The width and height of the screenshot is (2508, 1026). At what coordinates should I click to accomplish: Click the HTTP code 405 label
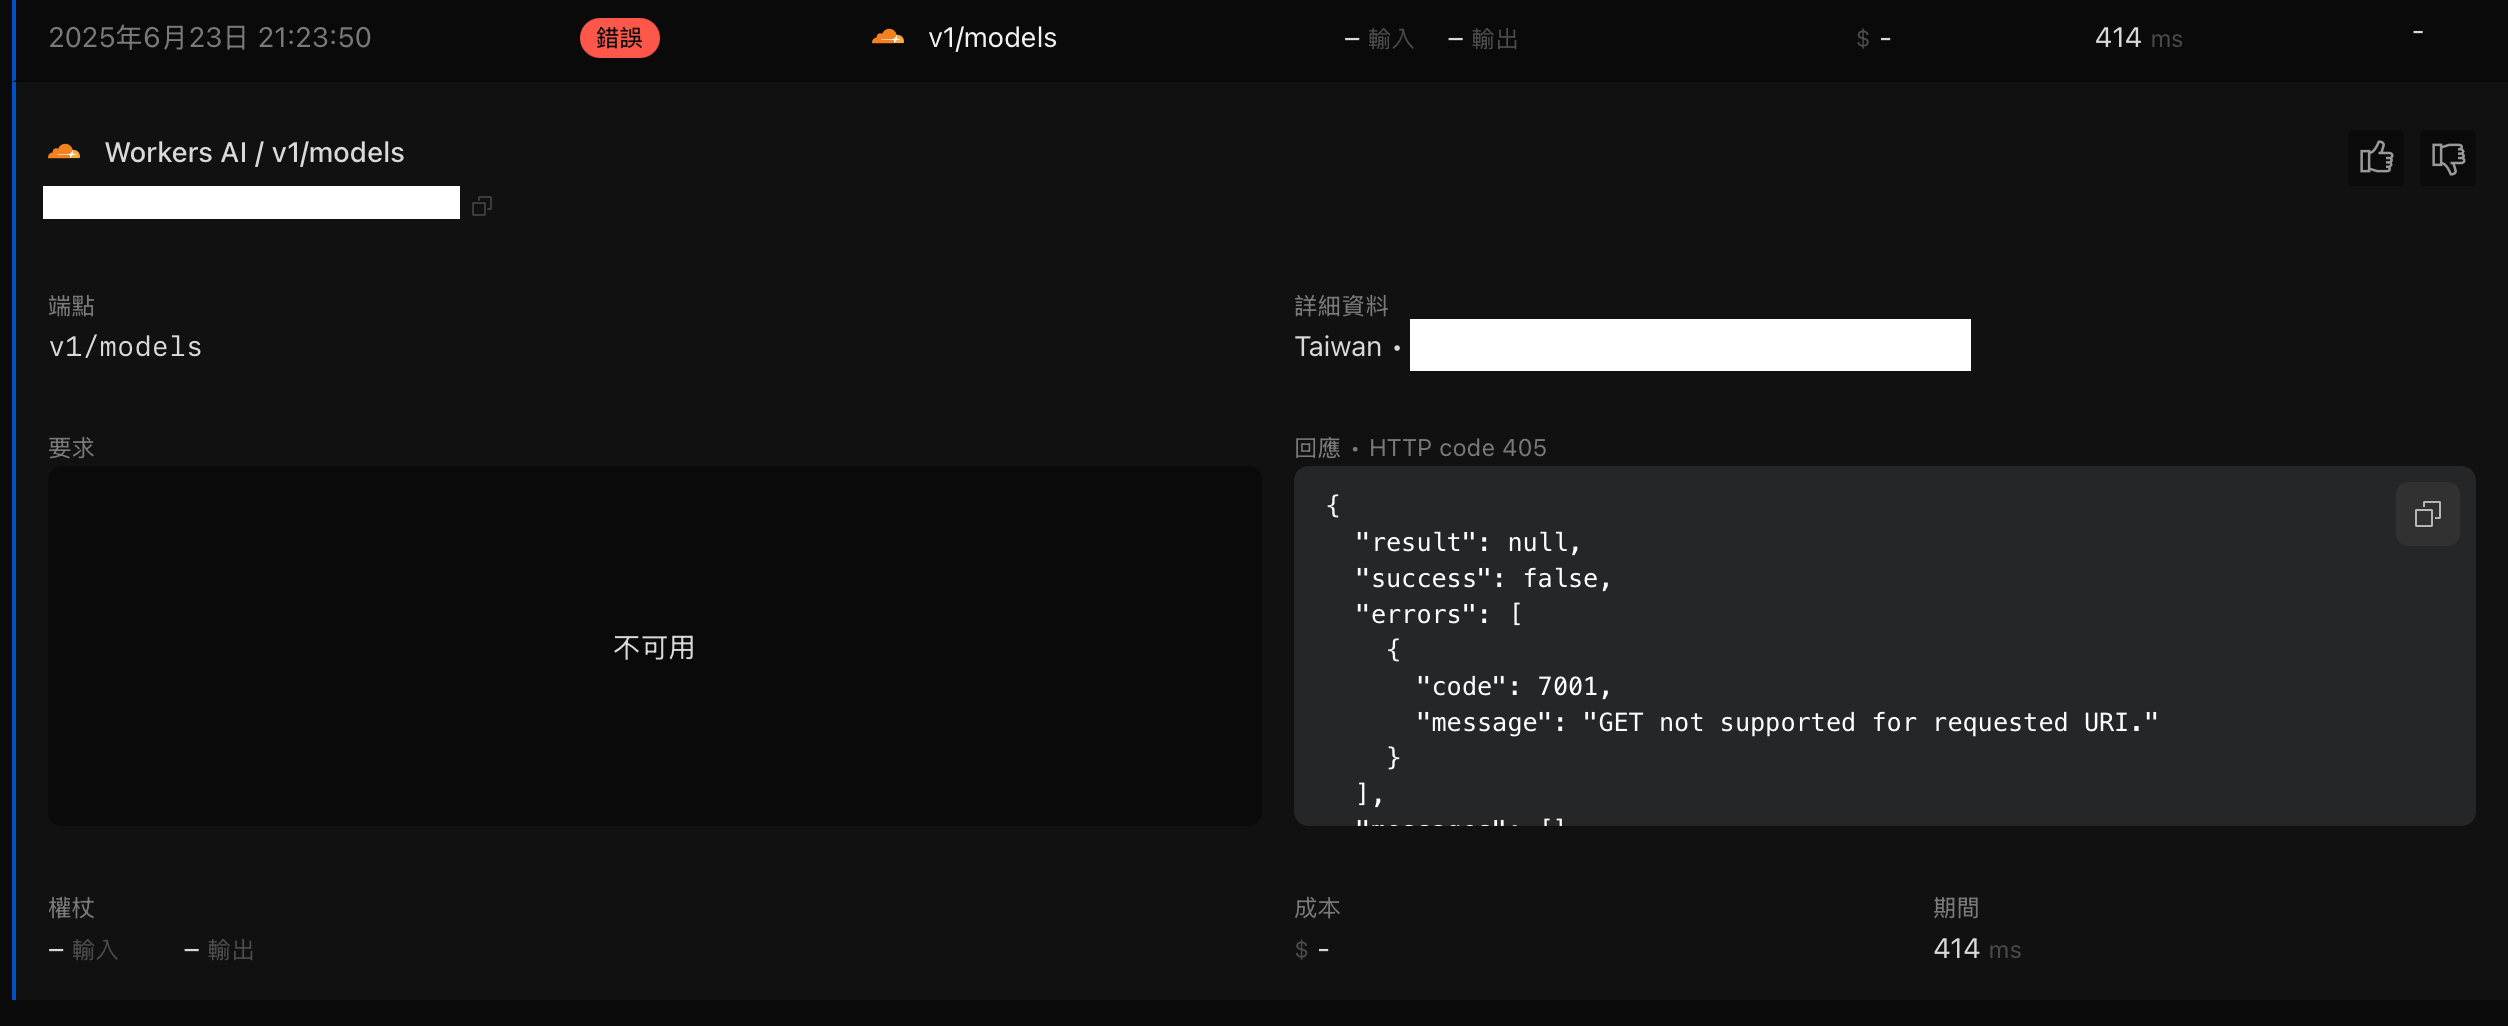[1457, 448]
